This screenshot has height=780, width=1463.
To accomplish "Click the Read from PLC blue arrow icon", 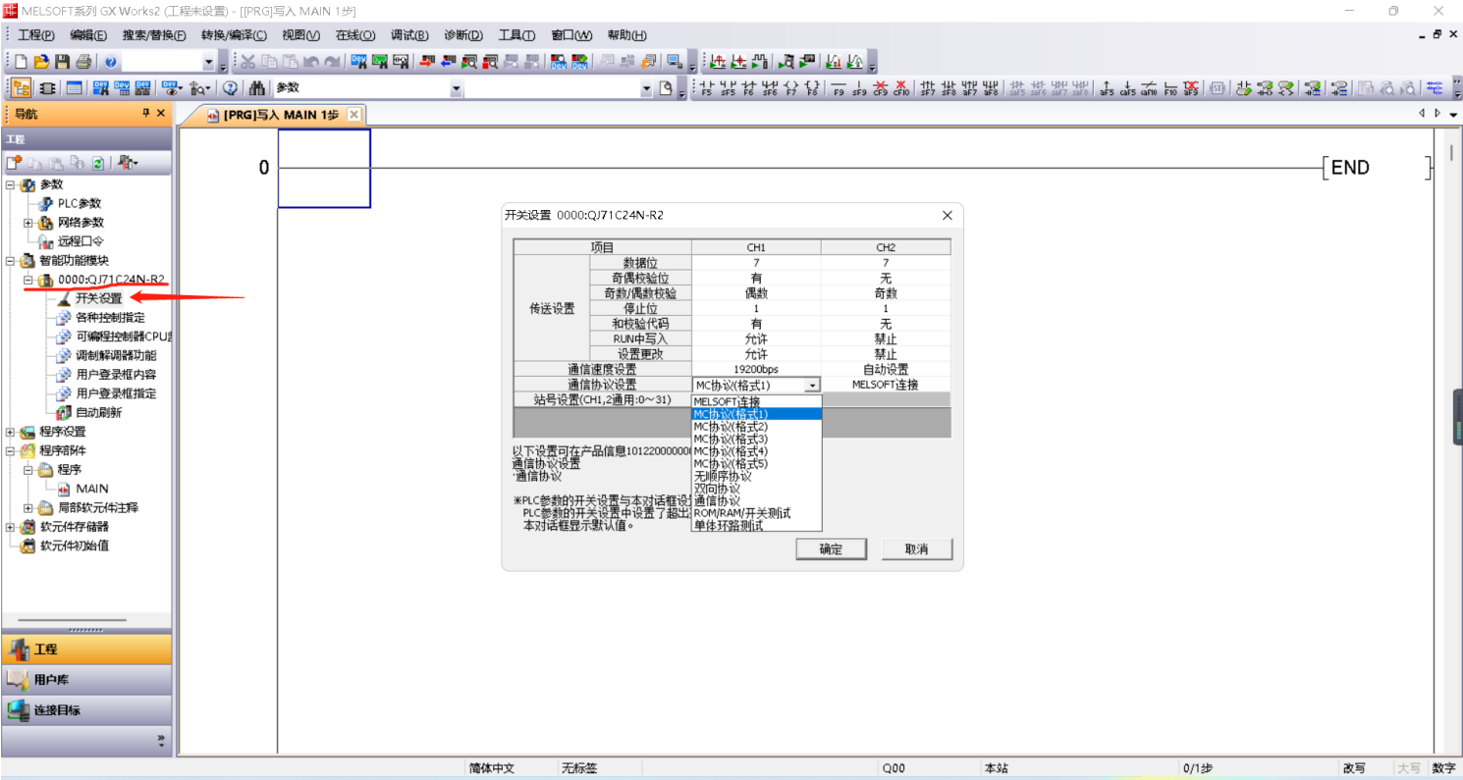I will pyautogui.click(x=448, y=62).
